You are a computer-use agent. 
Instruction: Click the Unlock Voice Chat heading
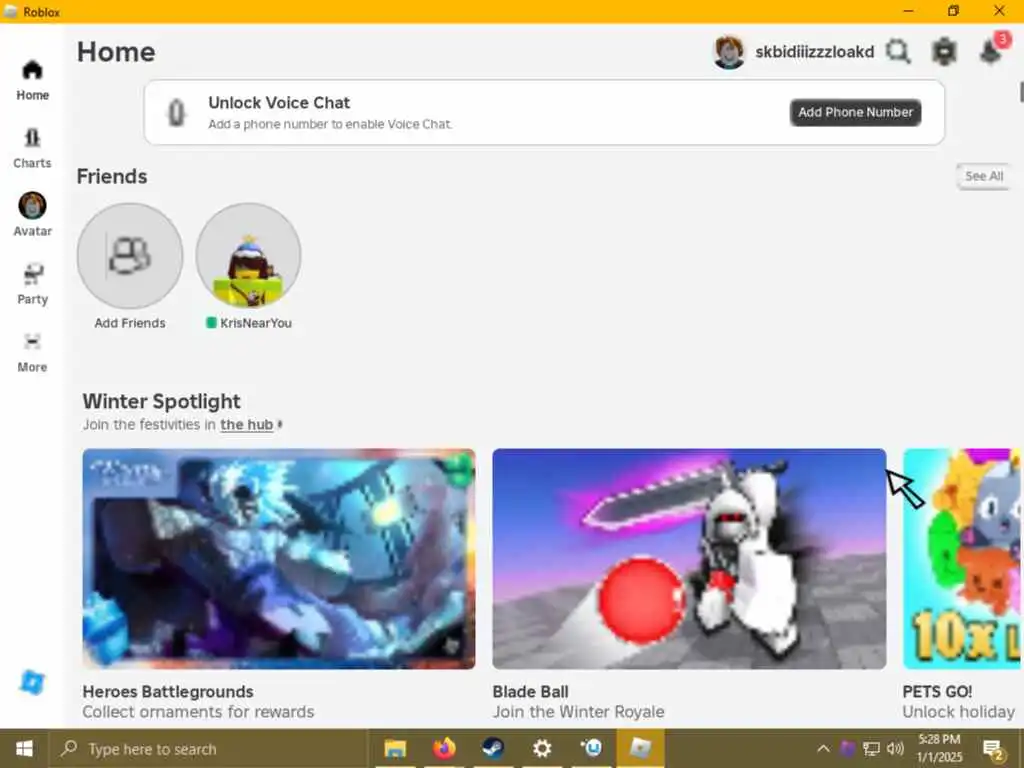tap(279, 103)
